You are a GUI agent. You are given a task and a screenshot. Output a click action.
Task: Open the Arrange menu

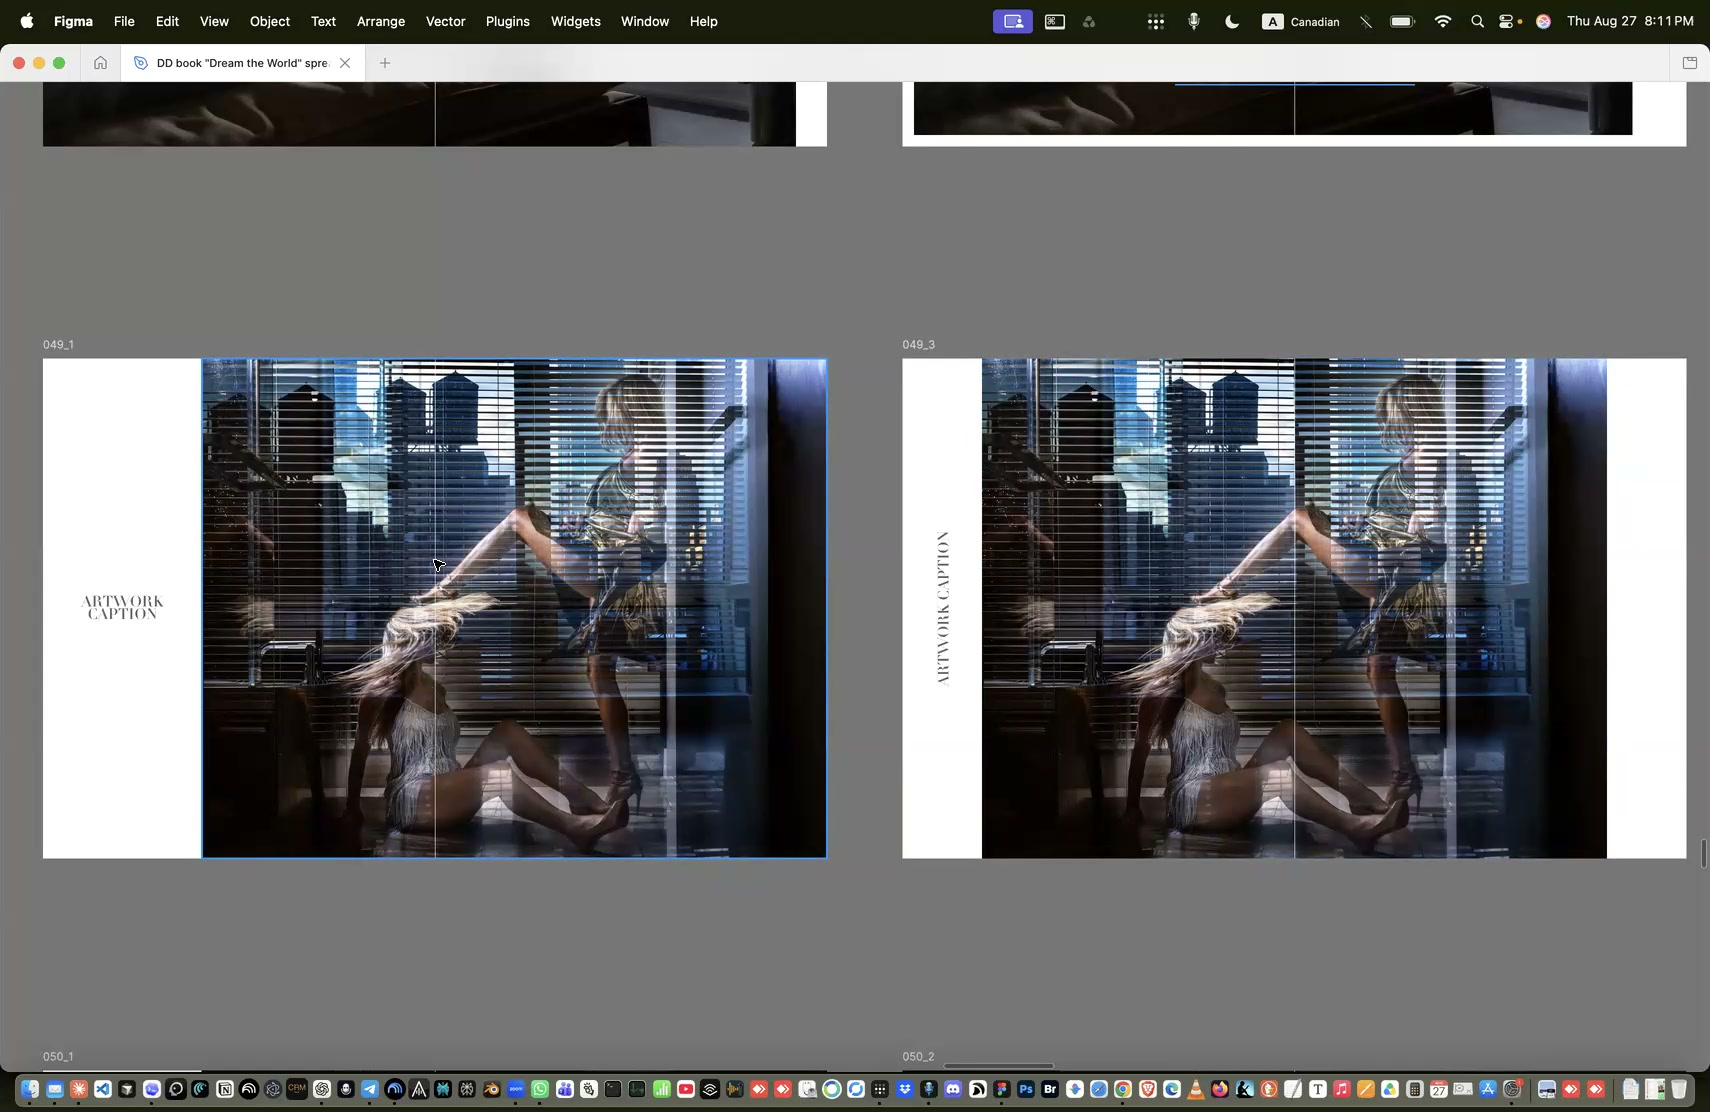[381, 21]
